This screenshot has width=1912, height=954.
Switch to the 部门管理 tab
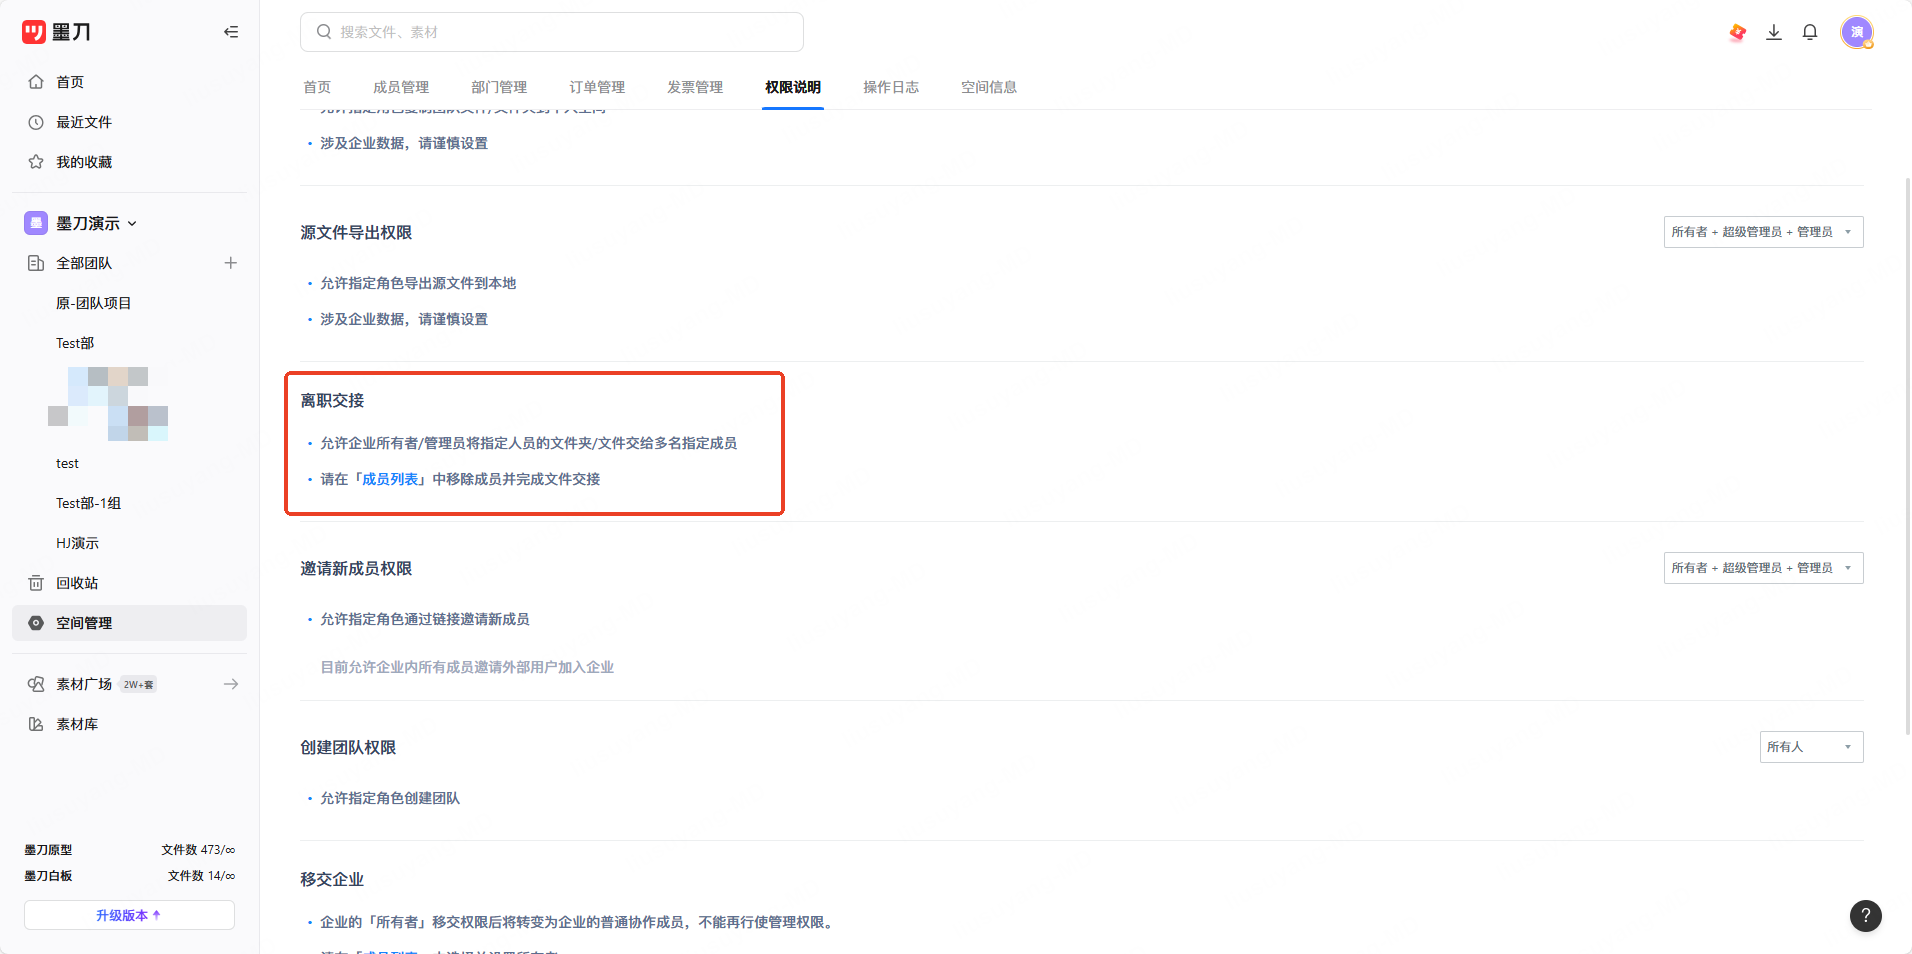pos(499,87)
